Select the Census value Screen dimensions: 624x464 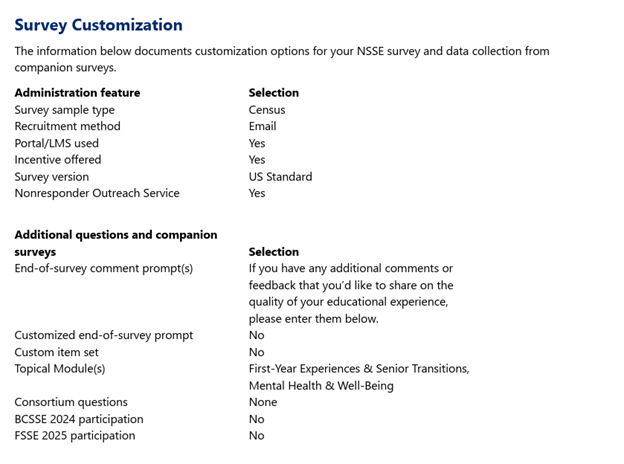pos(267,110)
